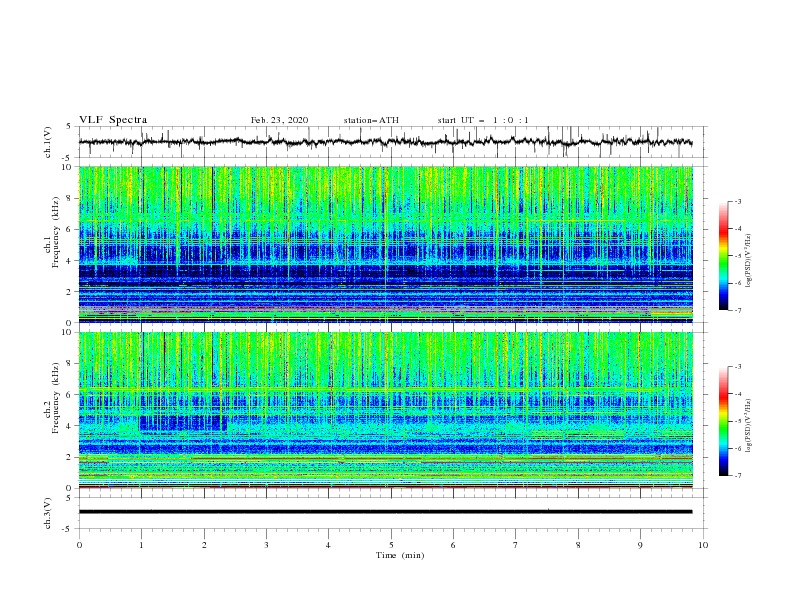
Task: Click time axis tick label "5"
Action: [x=391, y=545]
